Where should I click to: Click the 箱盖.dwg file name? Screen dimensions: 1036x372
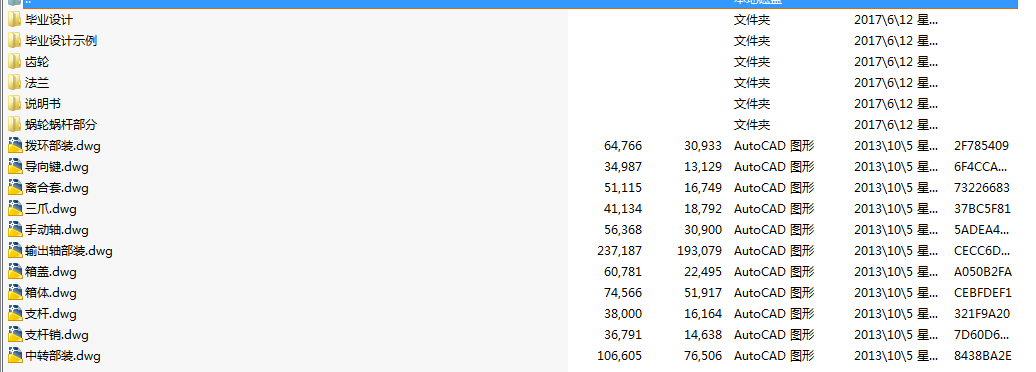click(51, 272)
